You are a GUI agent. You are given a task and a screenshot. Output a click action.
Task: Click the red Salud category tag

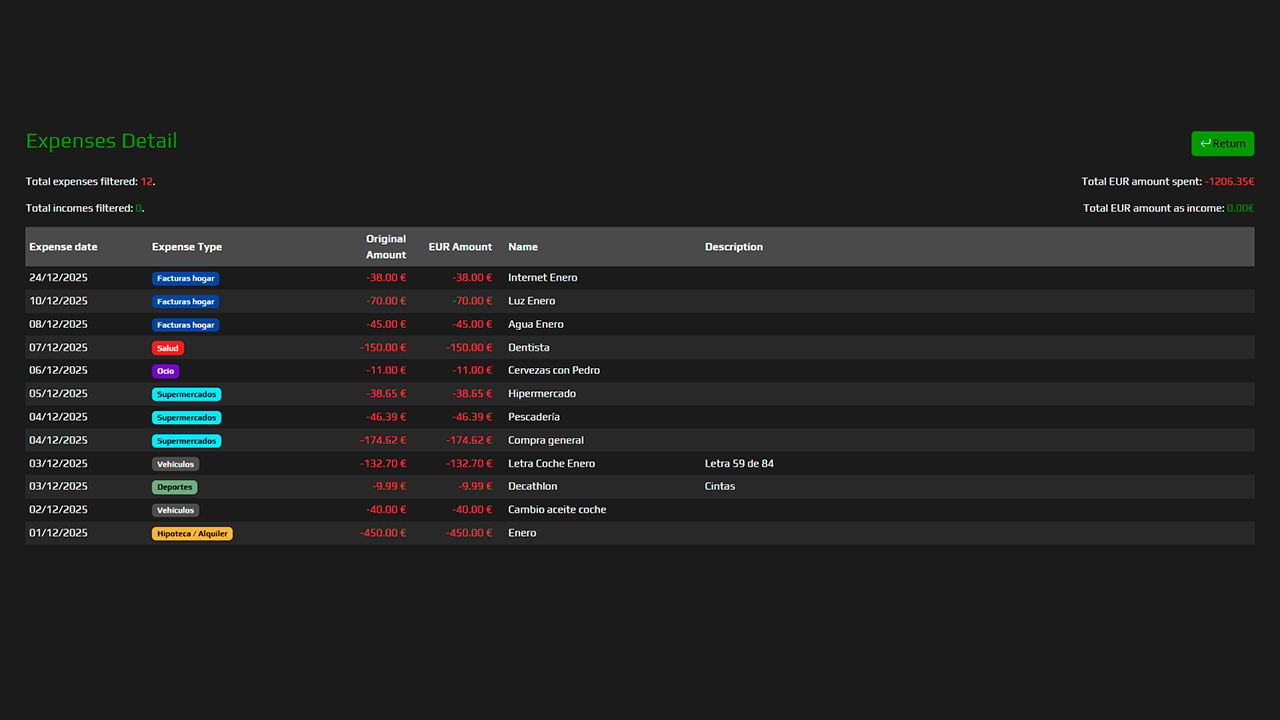pyautogui.click(x=168, y=348)
